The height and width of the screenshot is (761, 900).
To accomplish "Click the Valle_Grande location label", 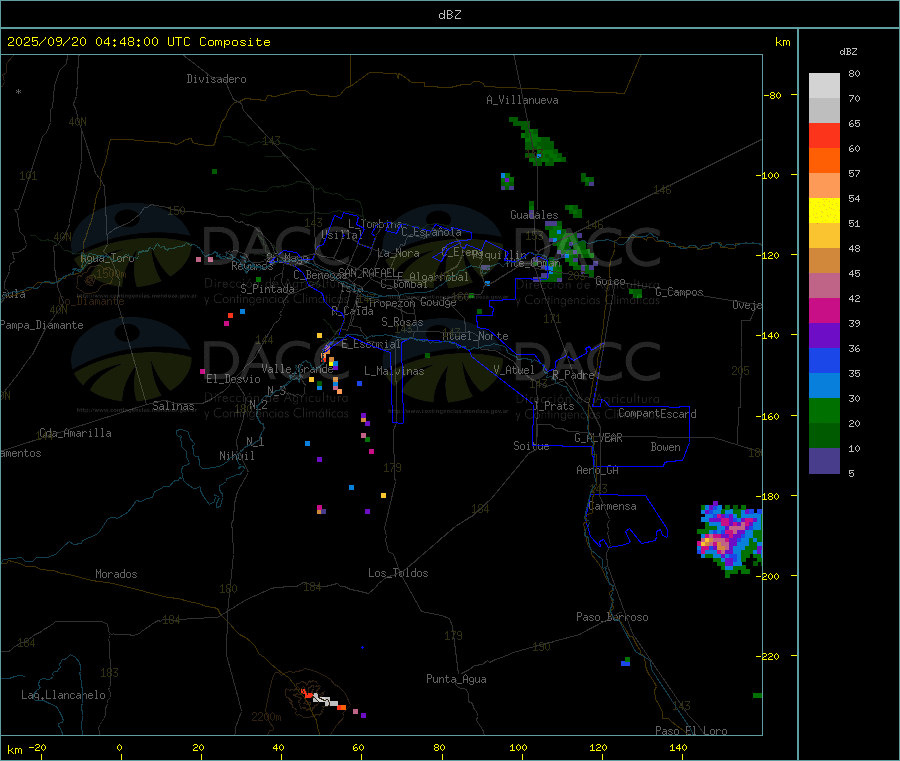I will click(297, 369).
